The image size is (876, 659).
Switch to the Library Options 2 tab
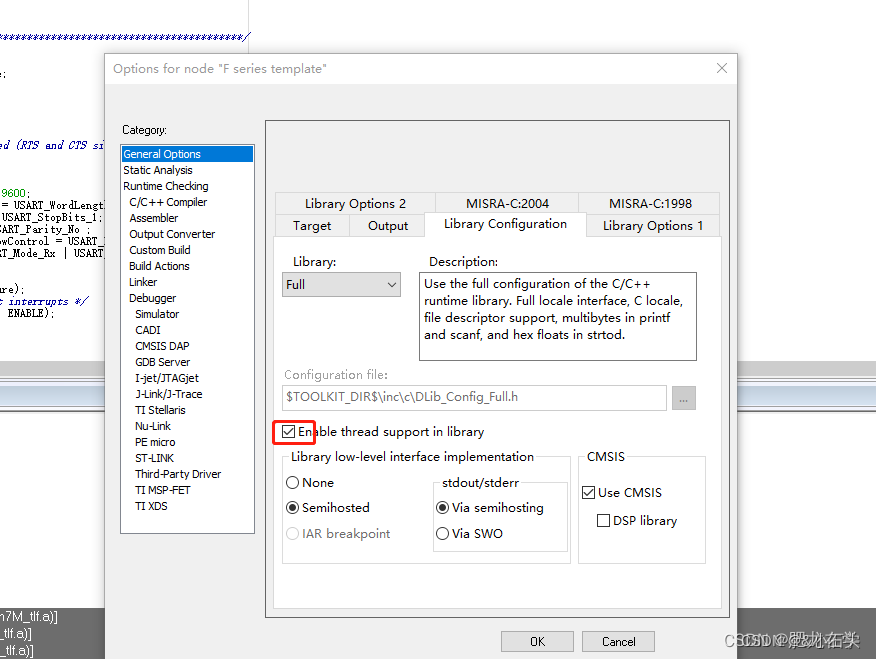tap(355, 204)
